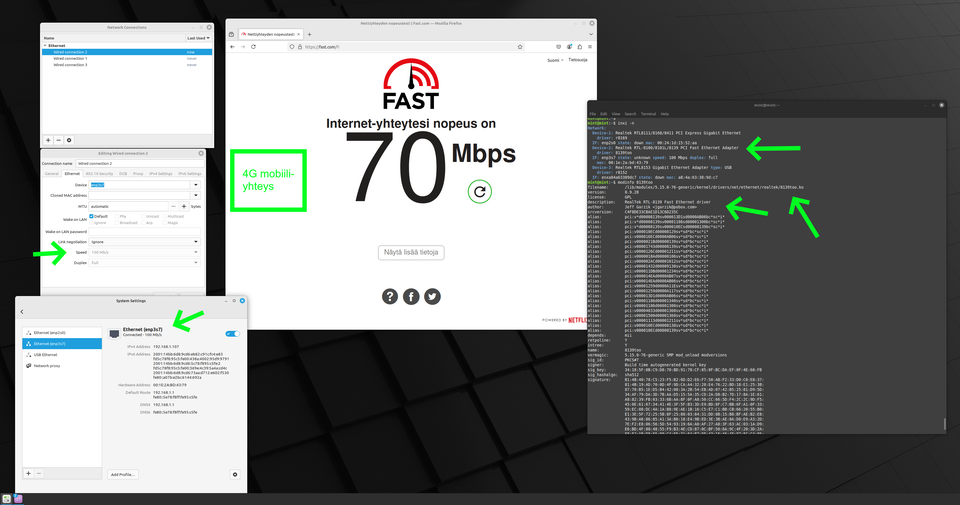Increase MTU with the plus stepper

[184, 206]
